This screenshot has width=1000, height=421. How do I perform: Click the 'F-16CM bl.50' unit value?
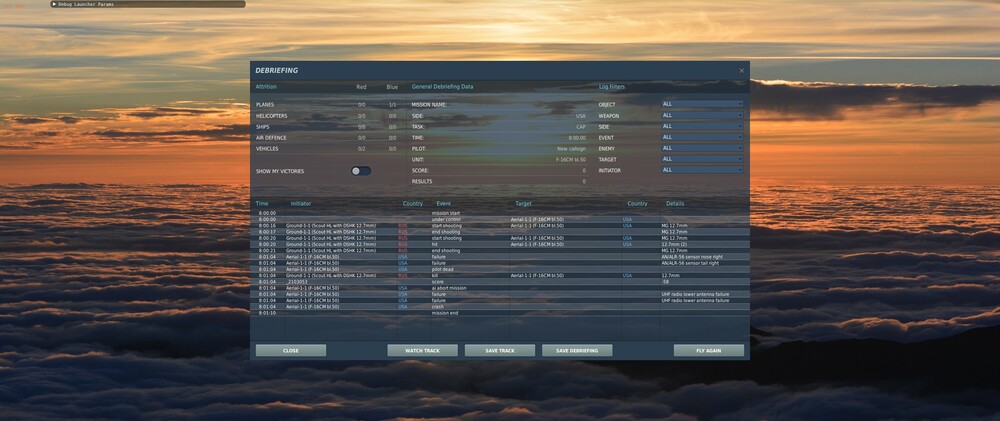click(571, 159)
